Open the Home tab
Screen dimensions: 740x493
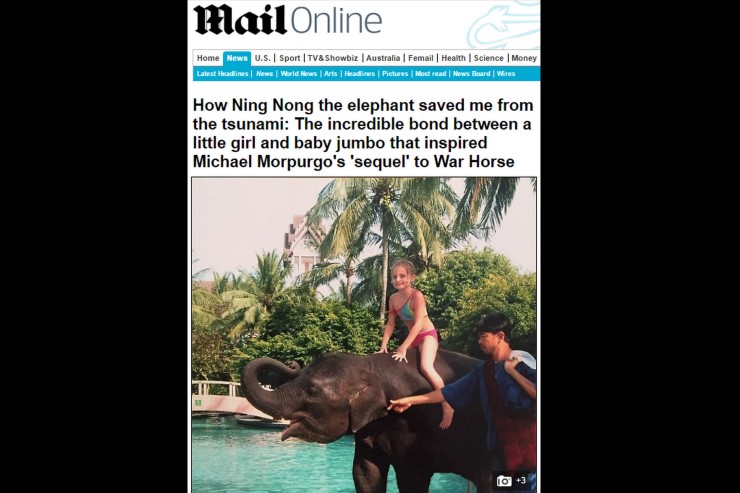click(x=208, y=58)
